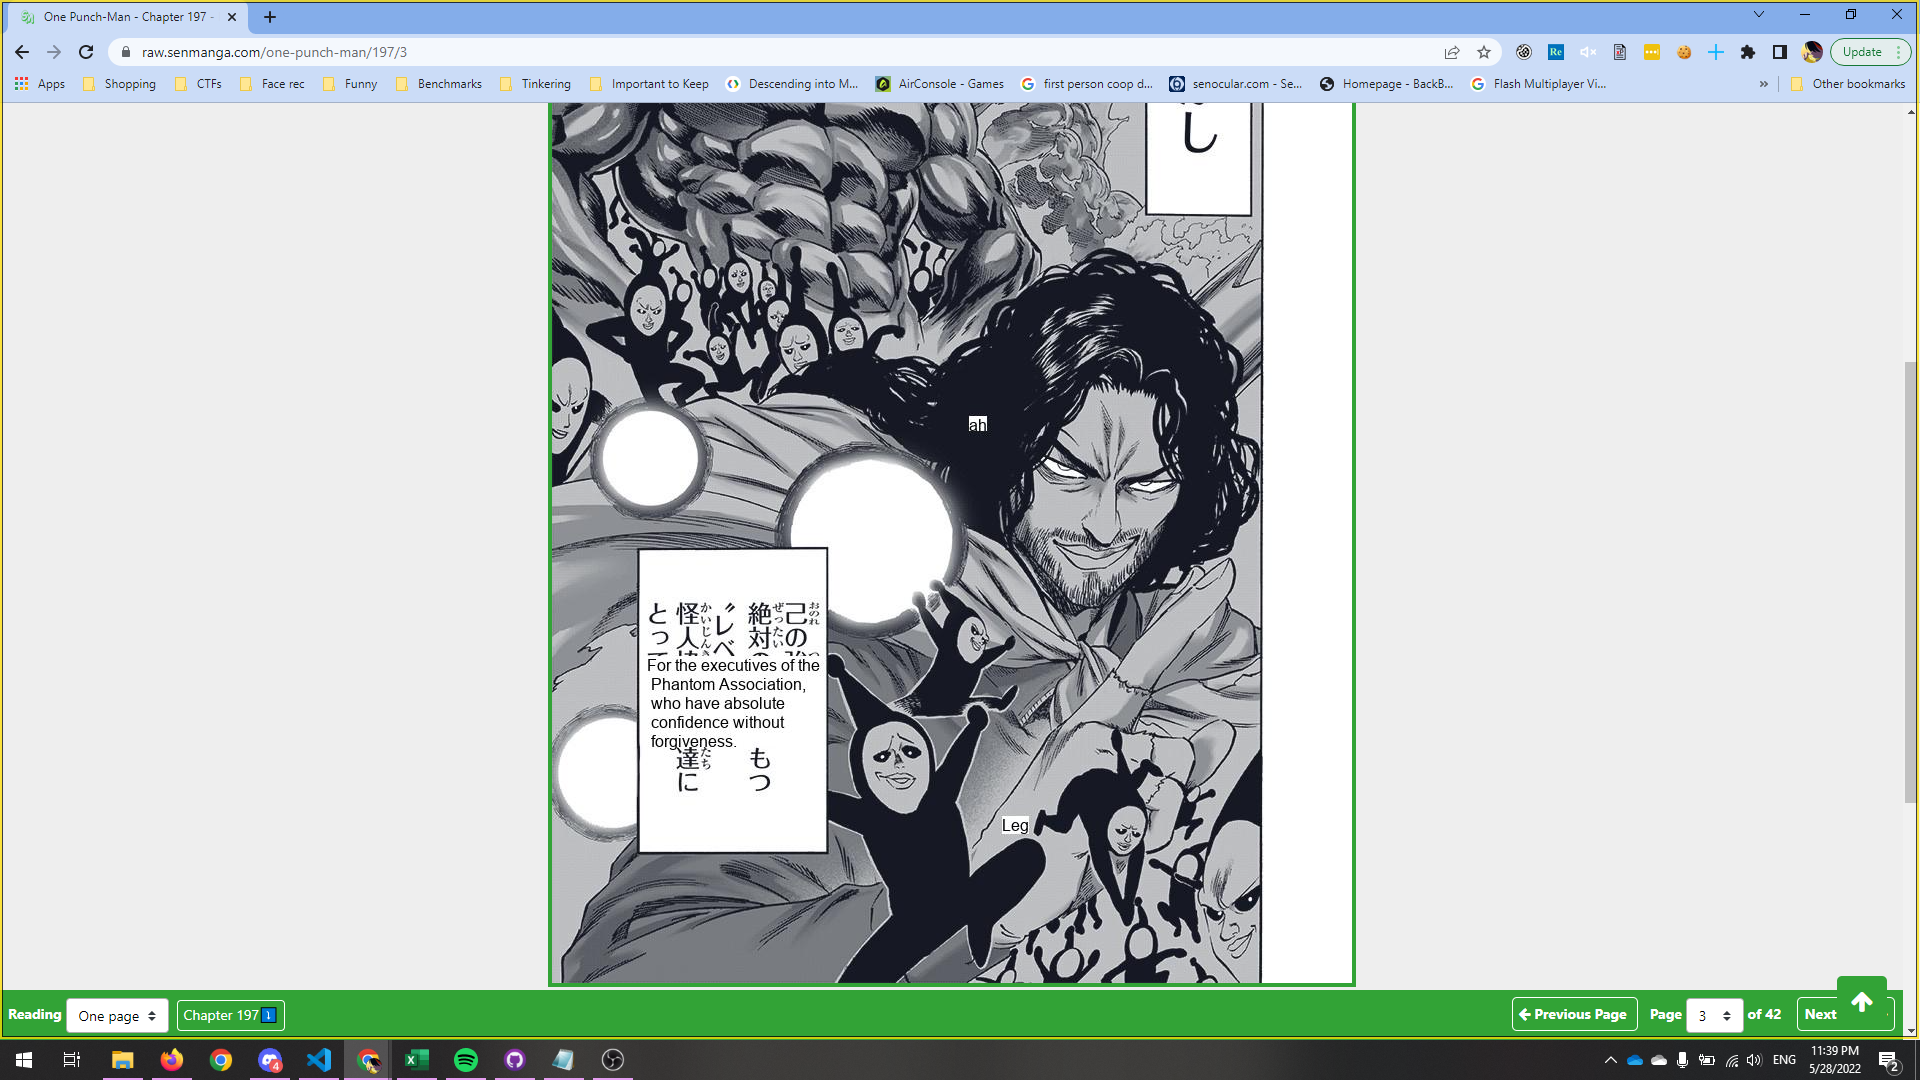Image resolution: width=1920 pixels, height=1080 pixels.
Task: Click the scroll-to-top arrow button
Action: [1861, 1002]
